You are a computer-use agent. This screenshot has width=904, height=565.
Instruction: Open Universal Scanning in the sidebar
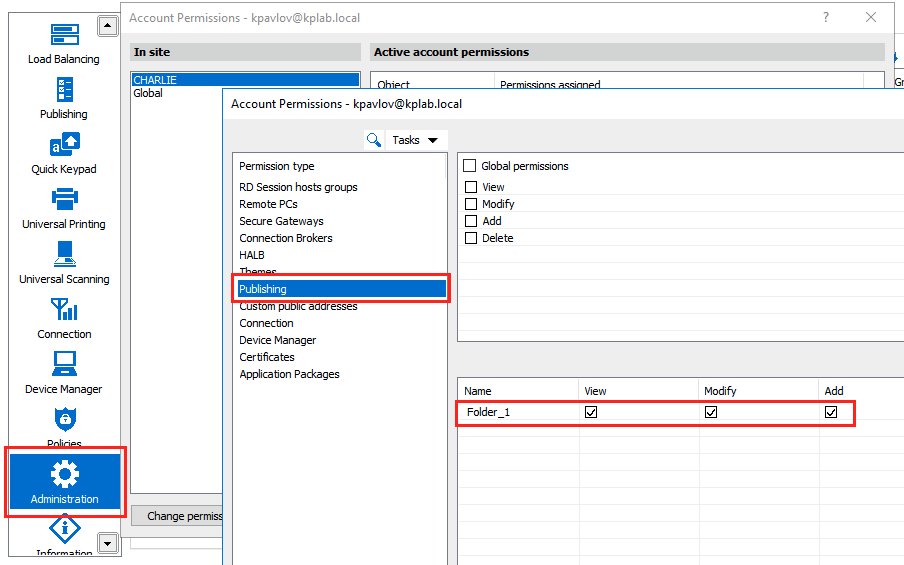pyautogui.click(x=64, y=262)
